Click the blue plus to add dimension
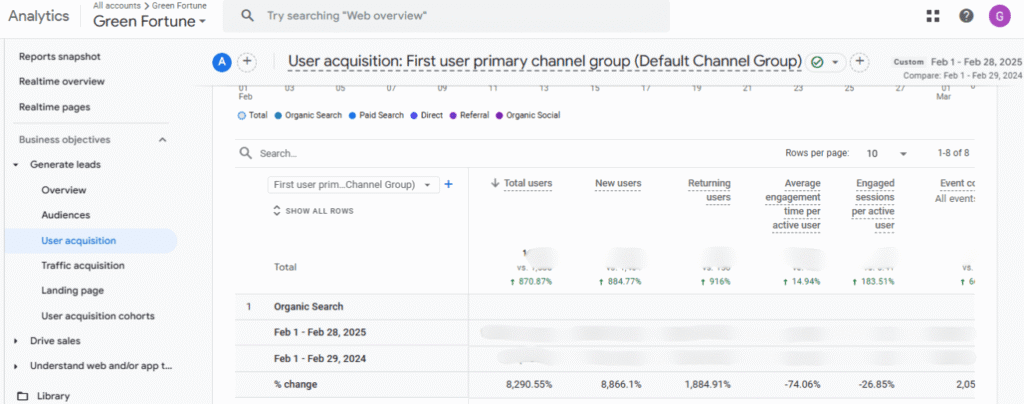1024x404 pixels. click(449, 184)
